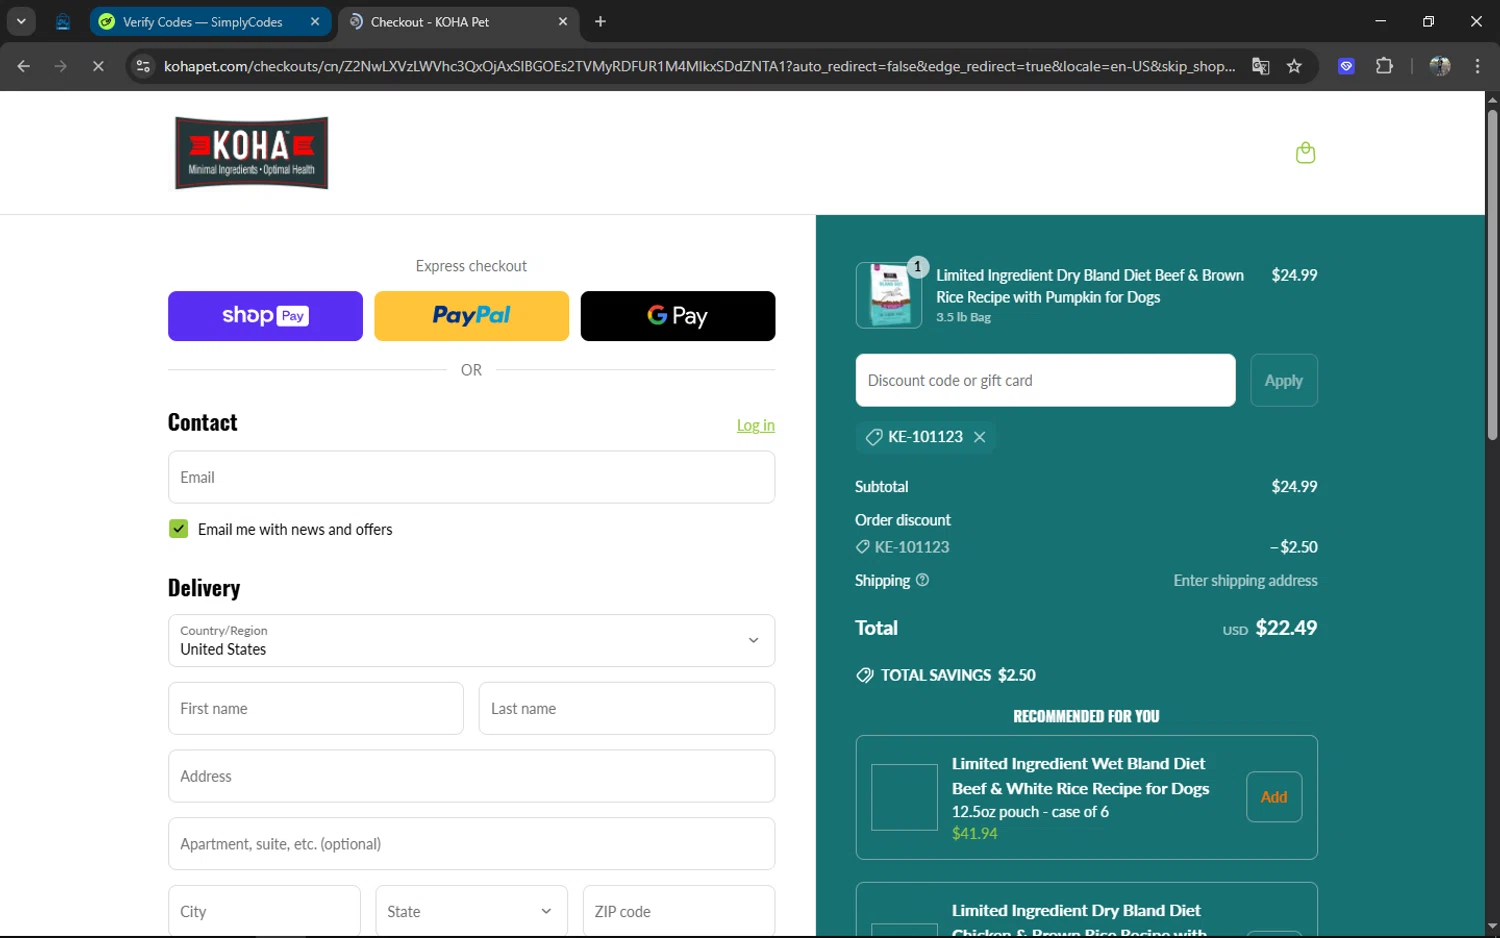Viewport: 1500px width, 938px height.
Task: Click the pinned tab icon left of SimplyCodes
Action: click(x=62, y=21)
